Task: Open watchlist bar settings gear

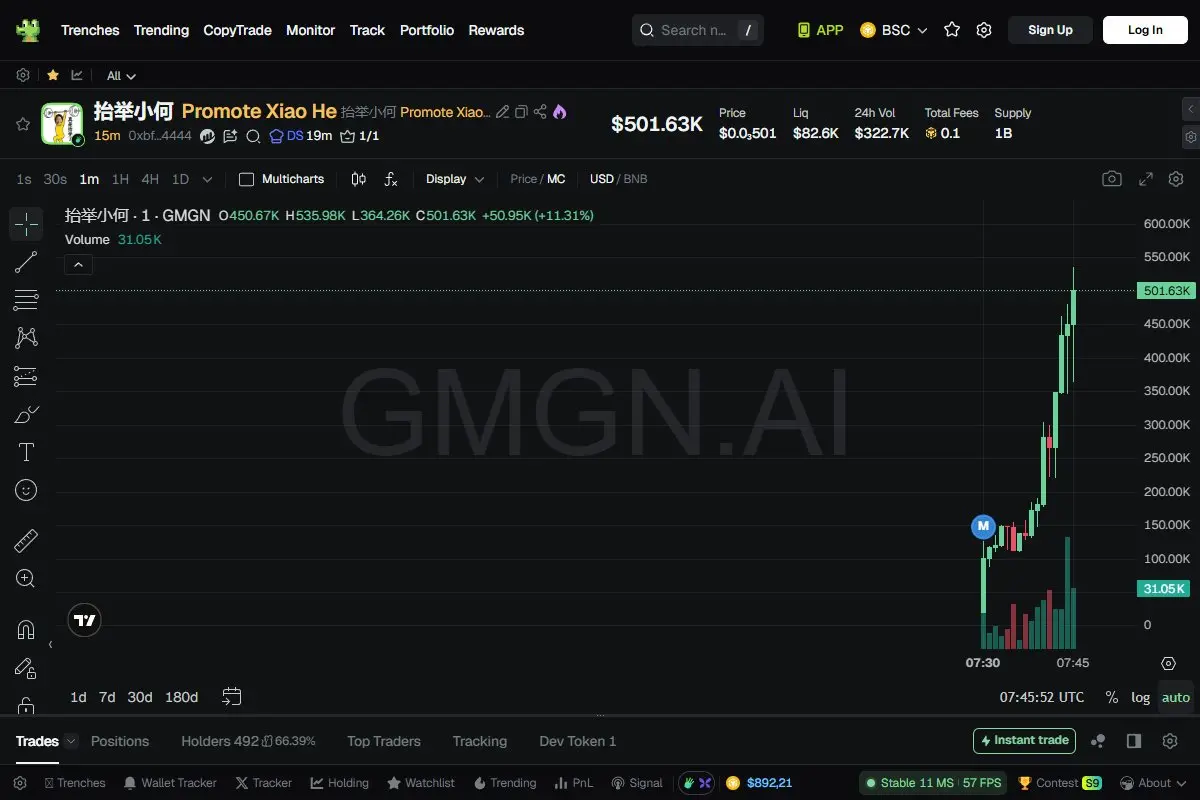Action: coord(23,75)
